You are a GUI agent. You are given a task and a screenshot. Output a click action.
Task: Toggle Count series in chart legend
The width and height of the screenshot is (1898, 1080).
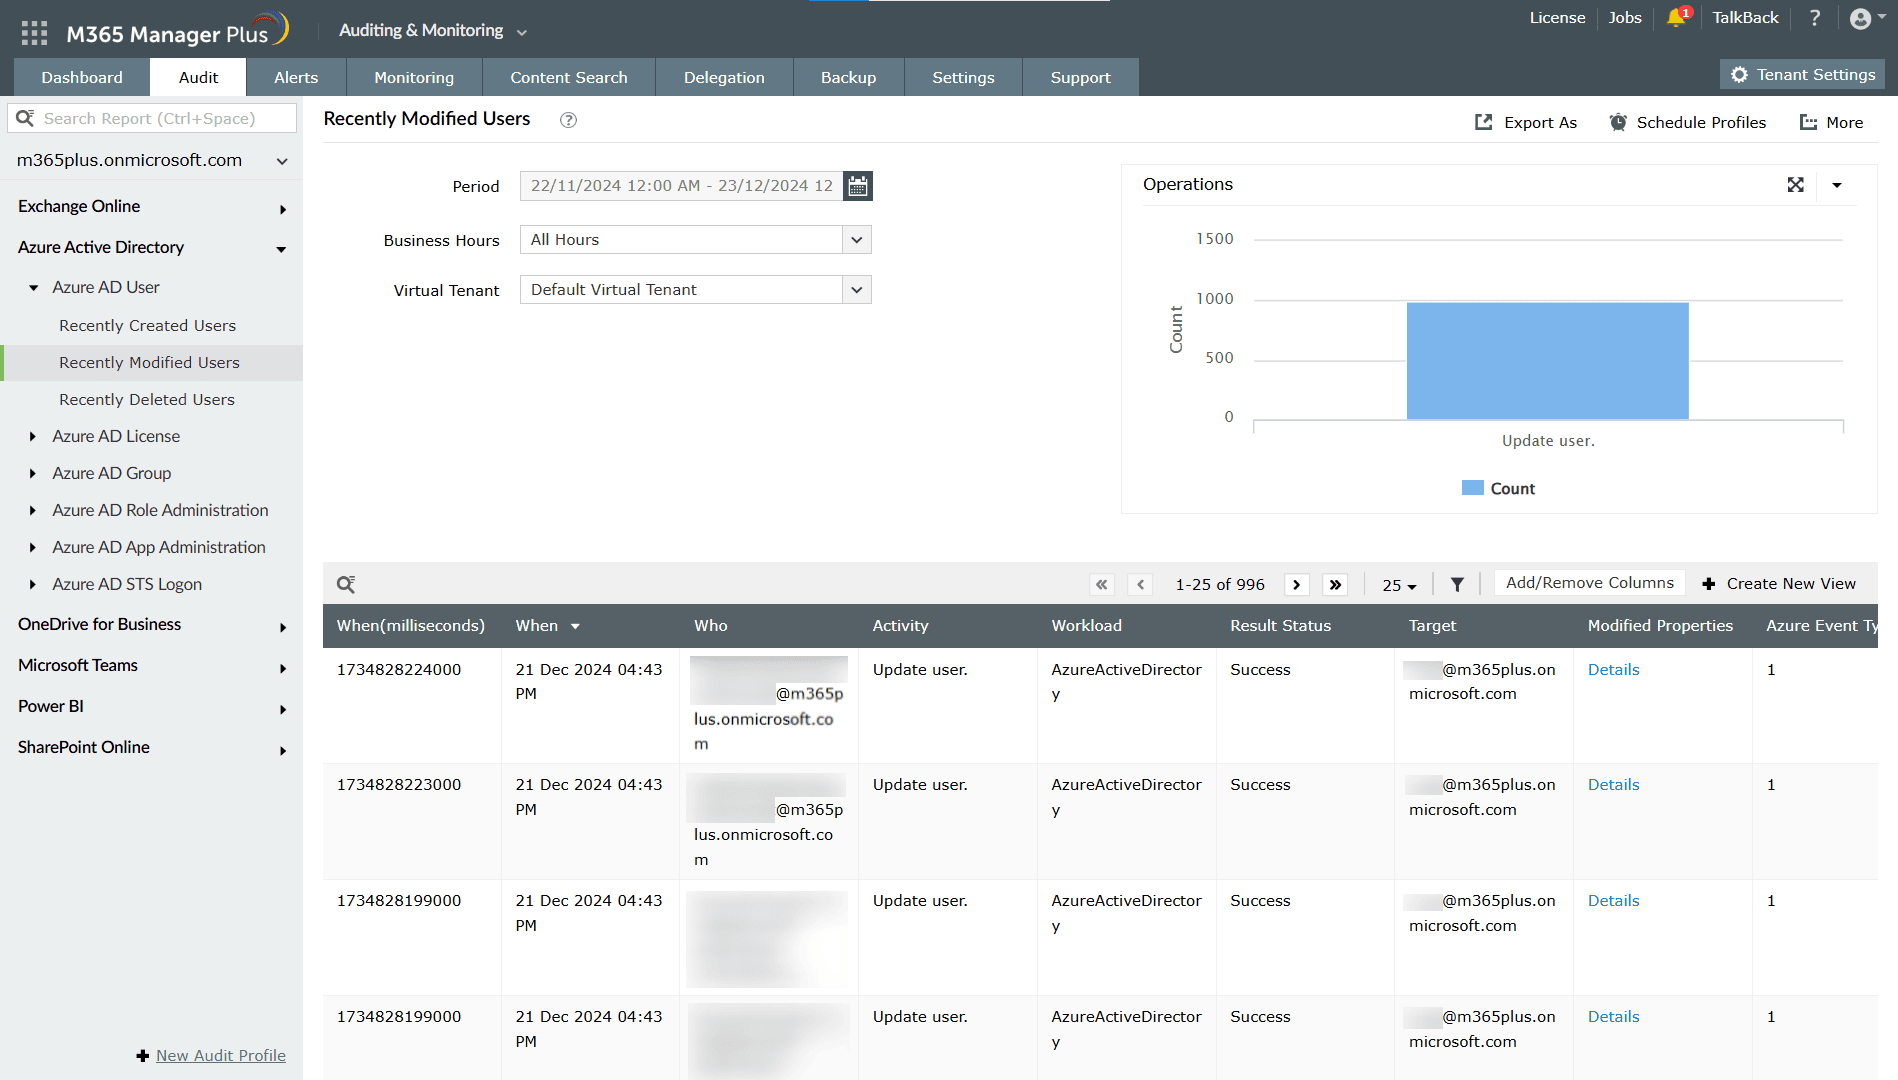click(x=1498, y=488)
